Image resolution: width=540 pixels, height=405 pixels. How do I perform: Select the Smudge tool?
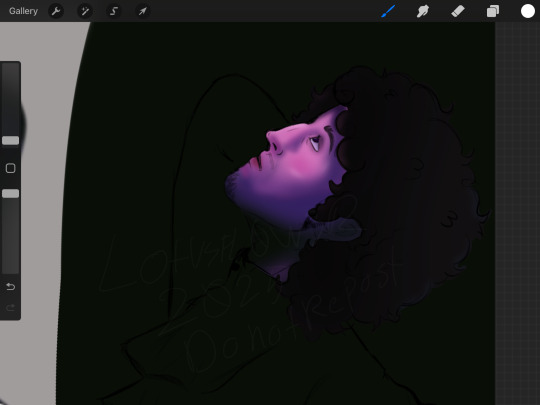(423, 11)
